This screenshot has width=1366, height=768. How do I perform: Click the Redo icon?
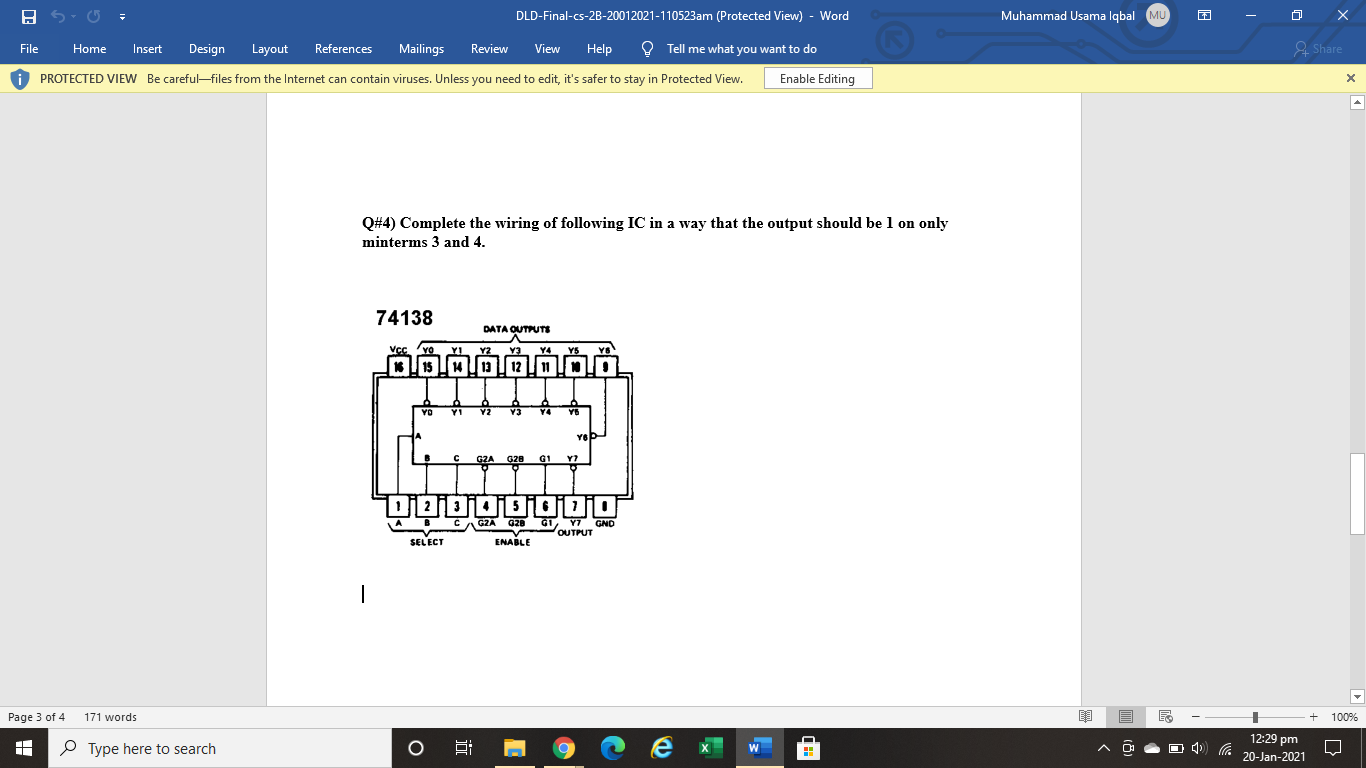pos(92,16)
